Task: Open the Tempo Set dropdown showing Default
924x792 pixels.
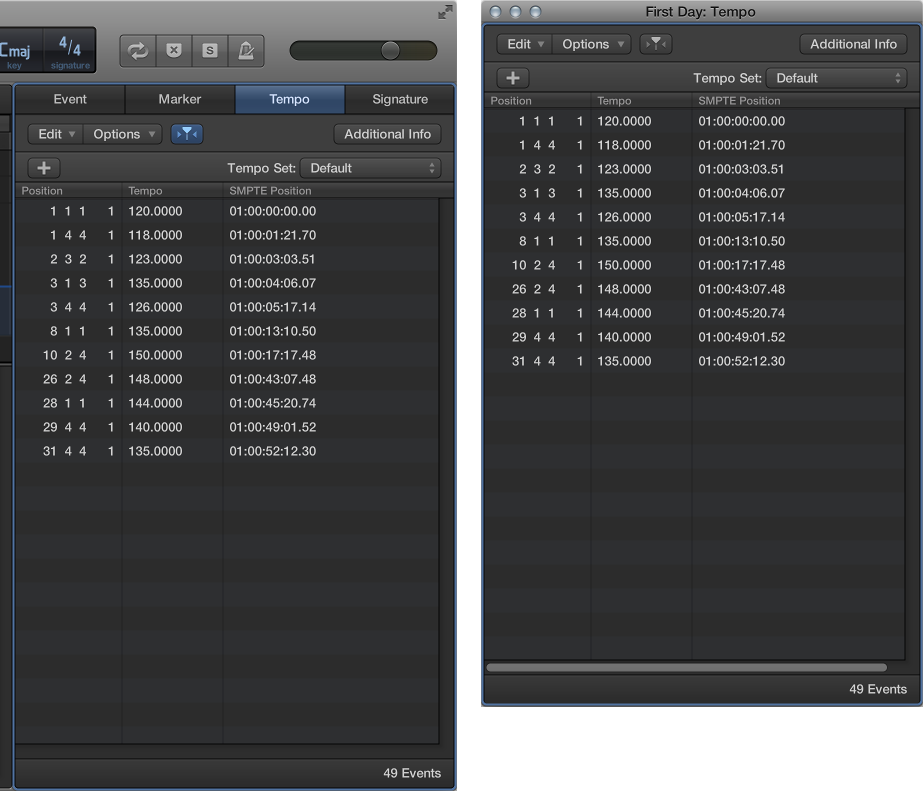Action: point(370,167)
